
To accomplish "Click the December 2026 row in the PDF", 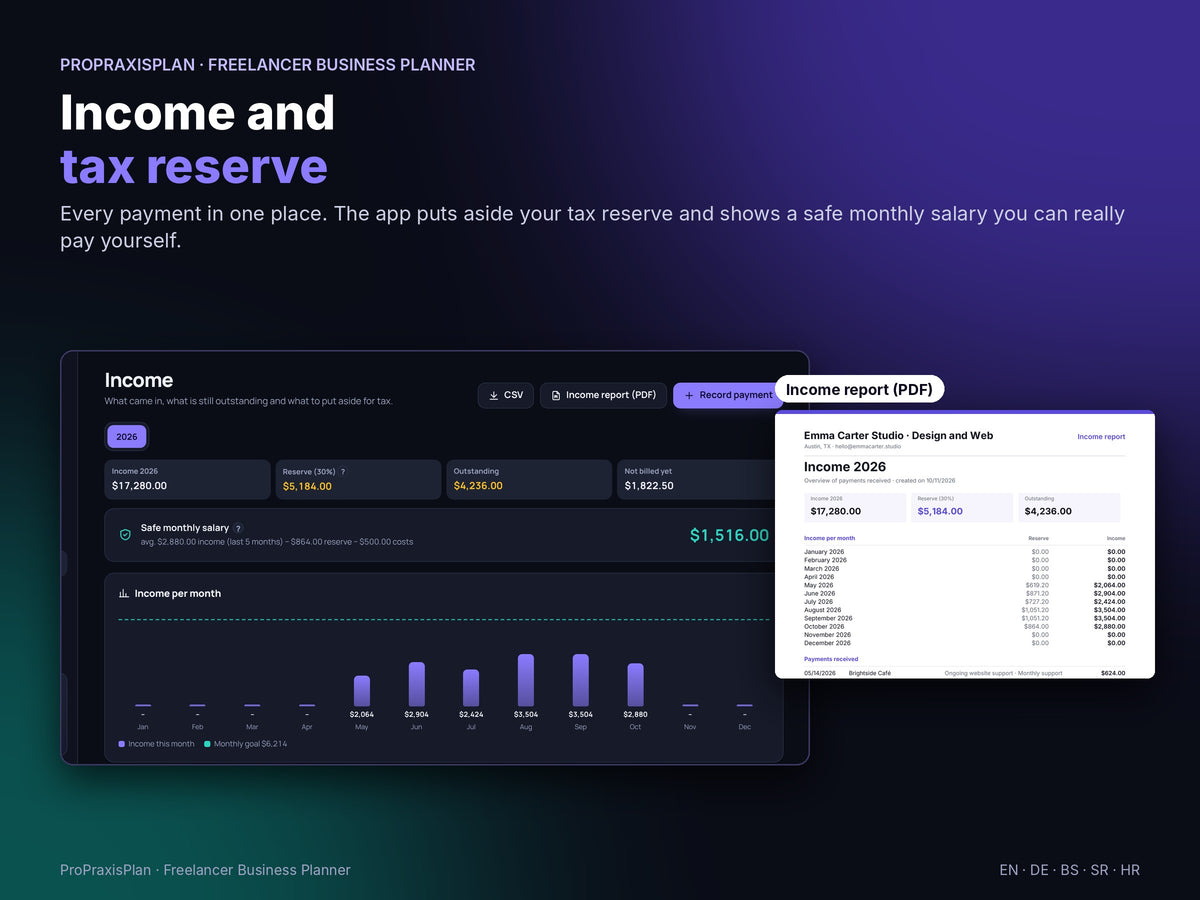I will pos(964,643).
